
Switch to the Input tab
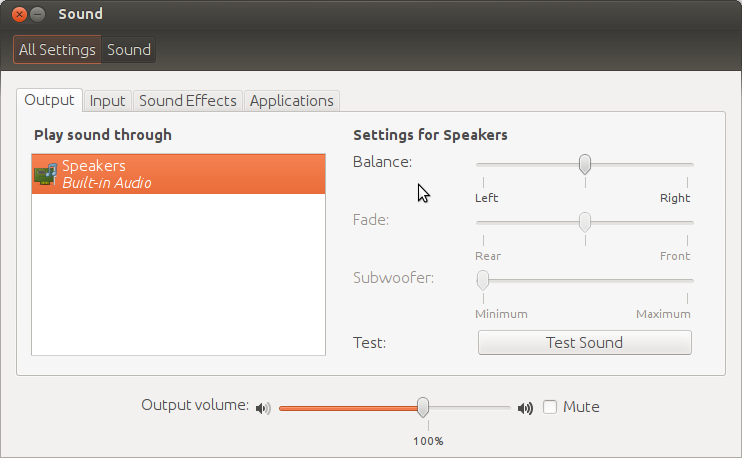107,100
